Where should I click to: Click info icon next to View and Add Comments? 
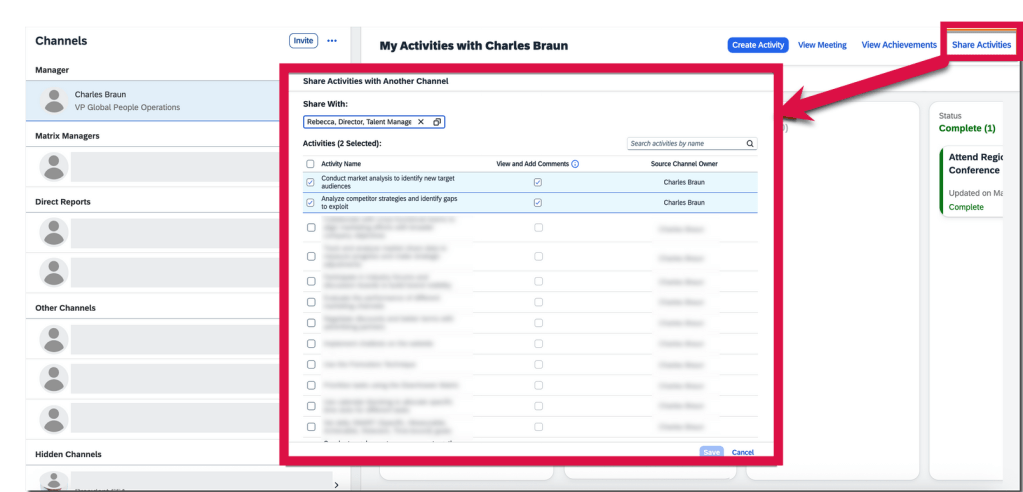[575, 164]
